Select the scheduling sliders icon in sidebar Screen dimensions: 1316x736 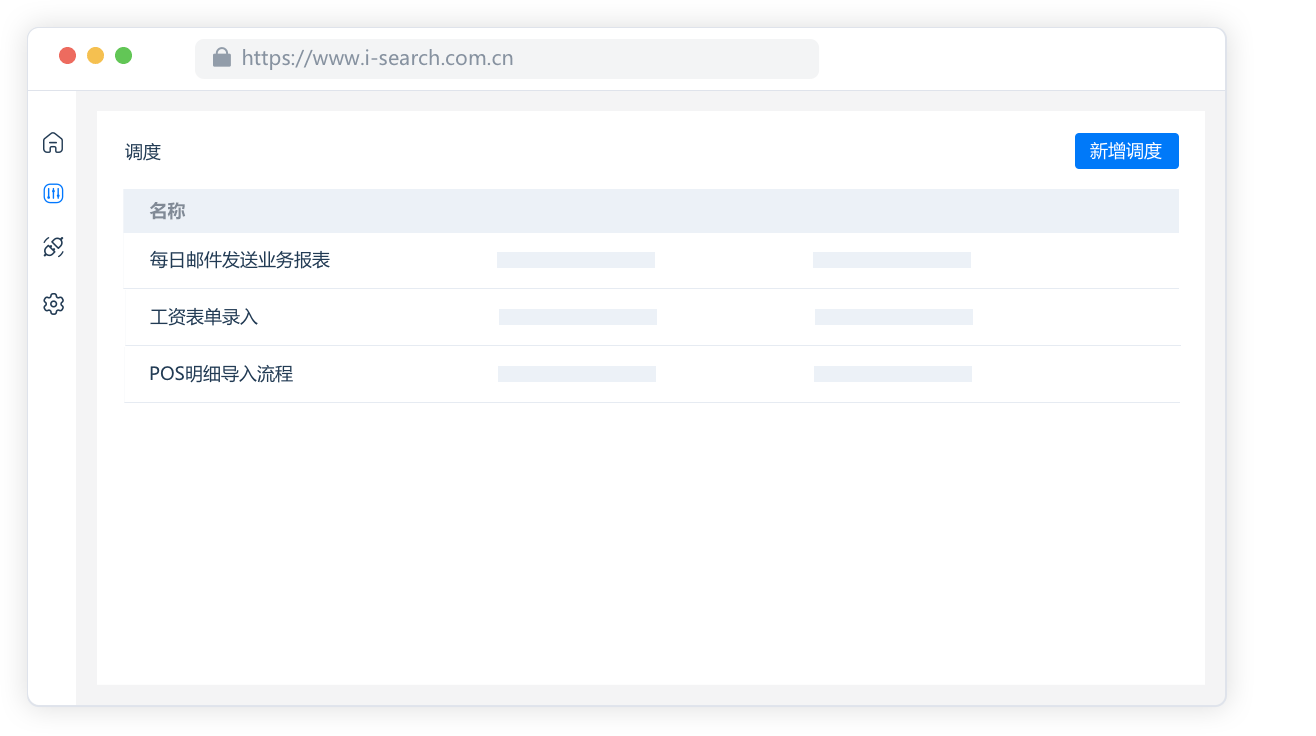click(53, 194)
